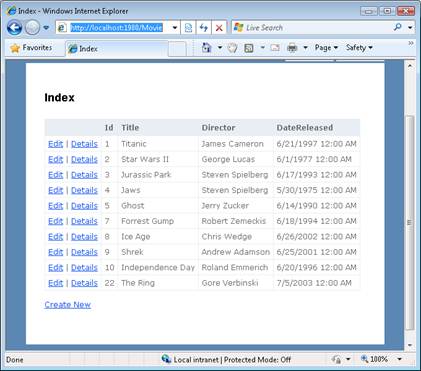The height and width of the screenshot is (371, 421).
Task: Click the Home toolbar icon
Action: point(206,48)
